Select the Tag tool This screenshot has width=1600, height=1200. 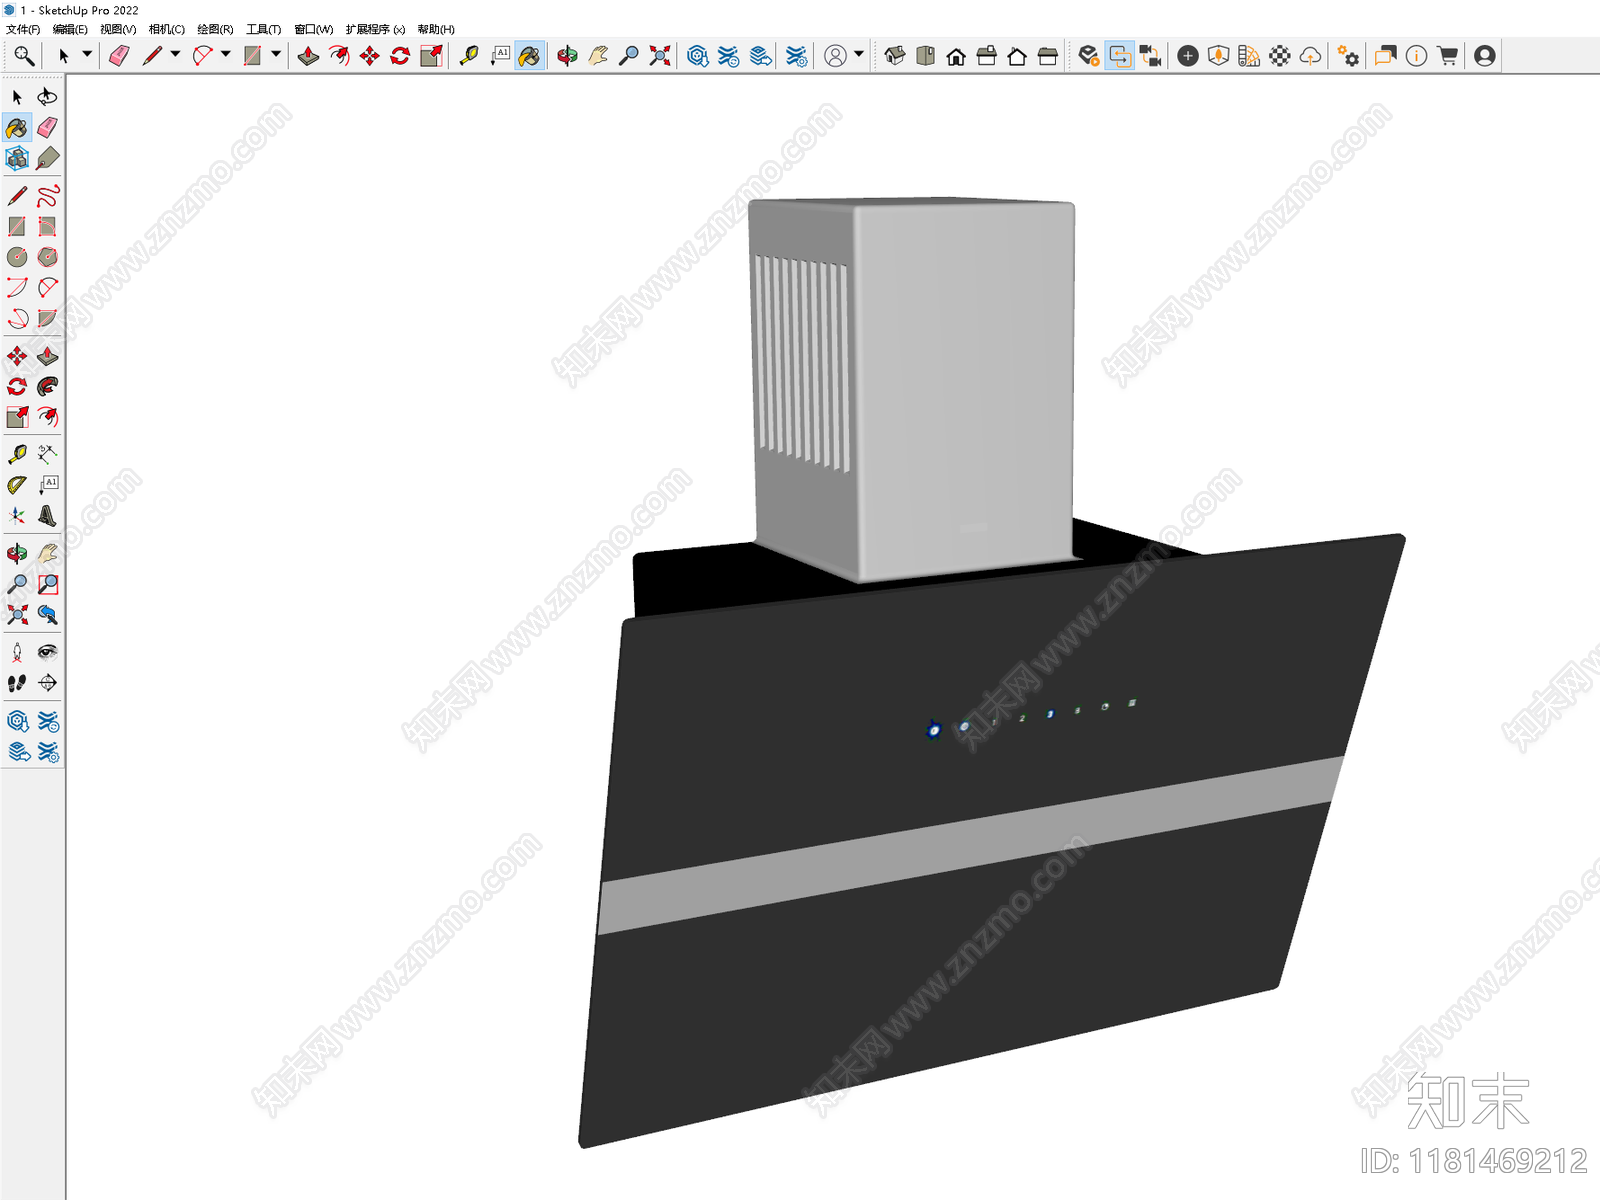[x=47, y=159]
